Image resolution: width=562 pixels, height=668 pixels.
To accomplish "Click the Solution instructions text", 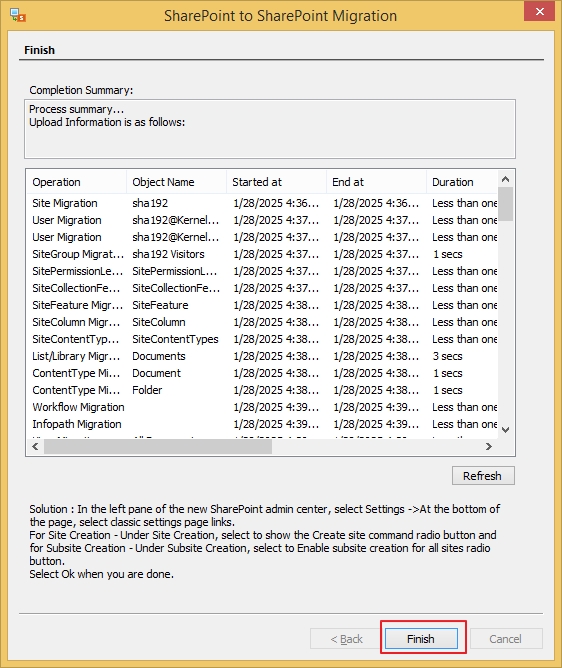I will click(264, 541).
